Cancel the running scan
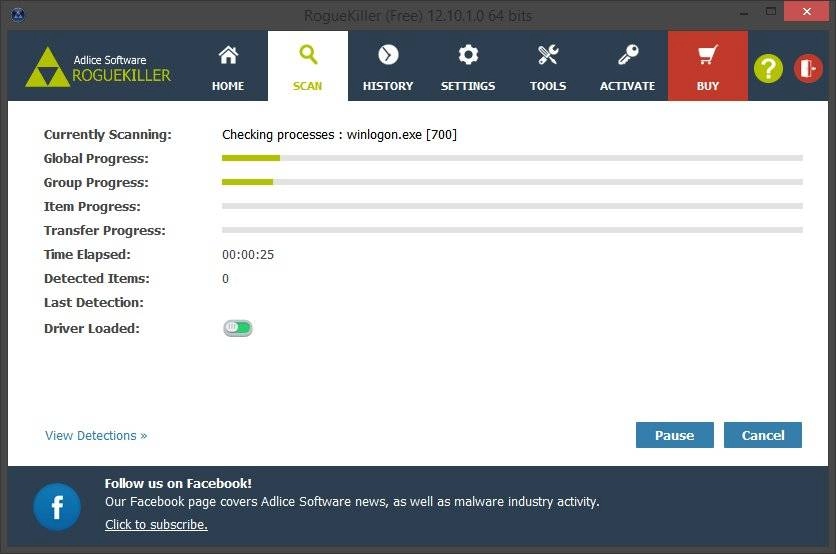The height and width of the screenshot is (554, 836). [x=762, y=435]
